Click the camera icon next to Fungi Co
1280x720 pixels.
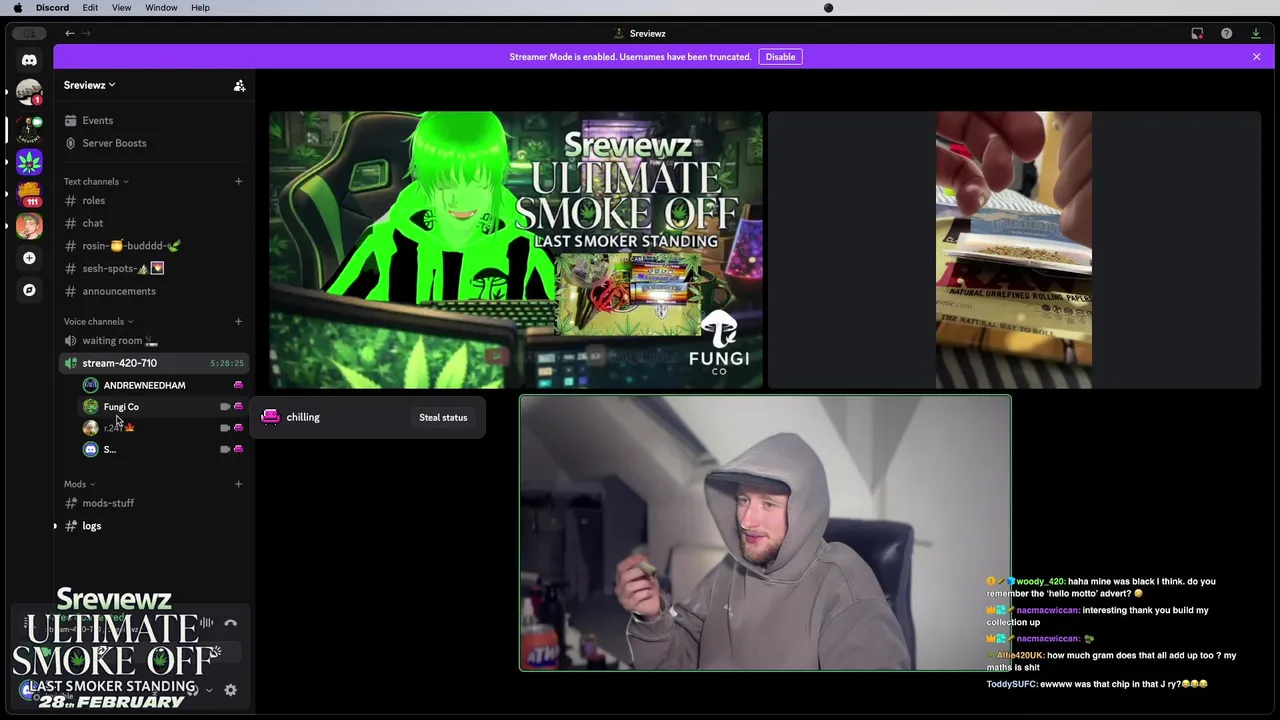click(x=225, y=407)
